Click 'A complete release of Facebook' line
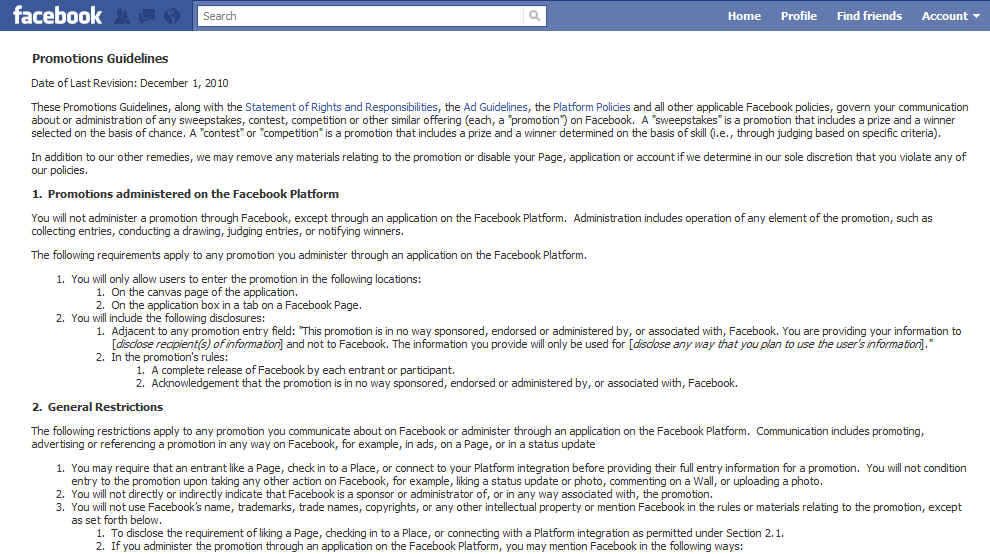The image size is (990, 554). [303, 370]
